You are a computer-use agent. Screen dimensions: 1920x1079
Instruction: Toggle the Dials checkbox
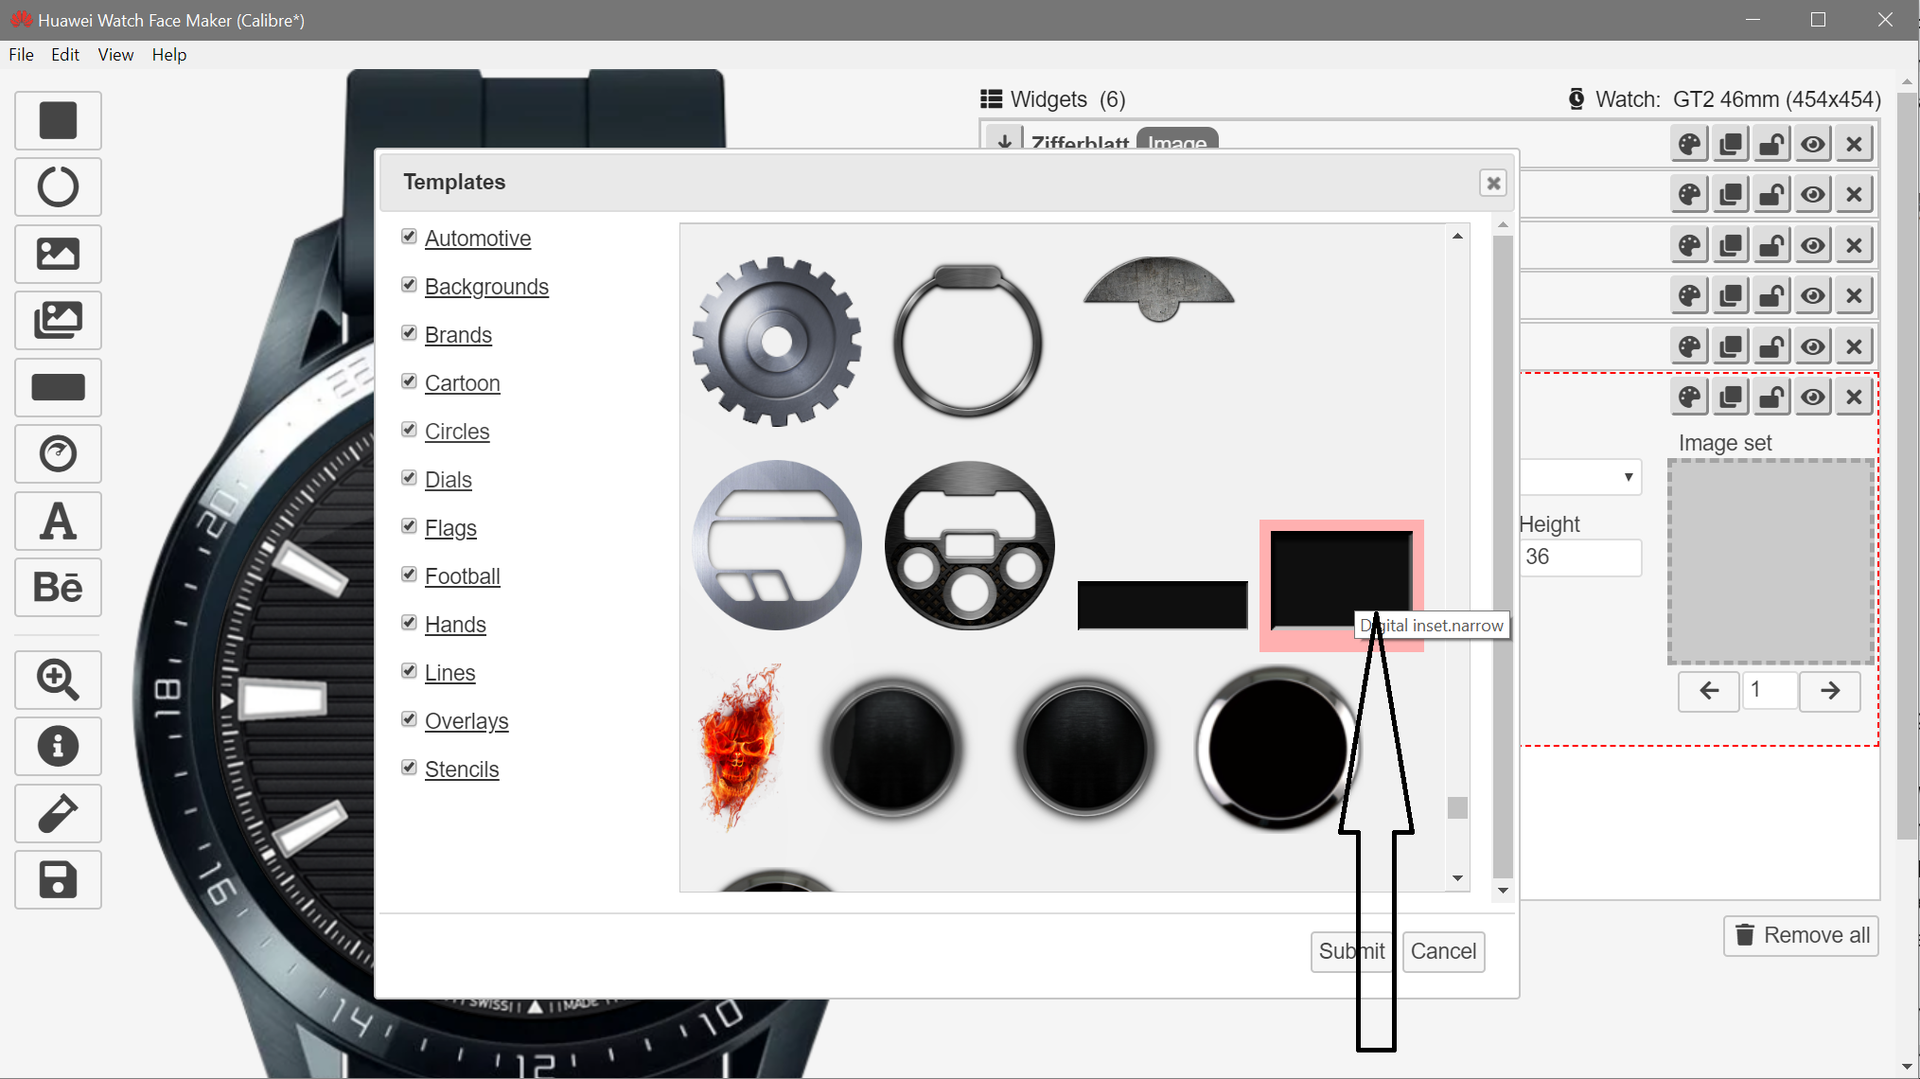[x=409, y=477]
